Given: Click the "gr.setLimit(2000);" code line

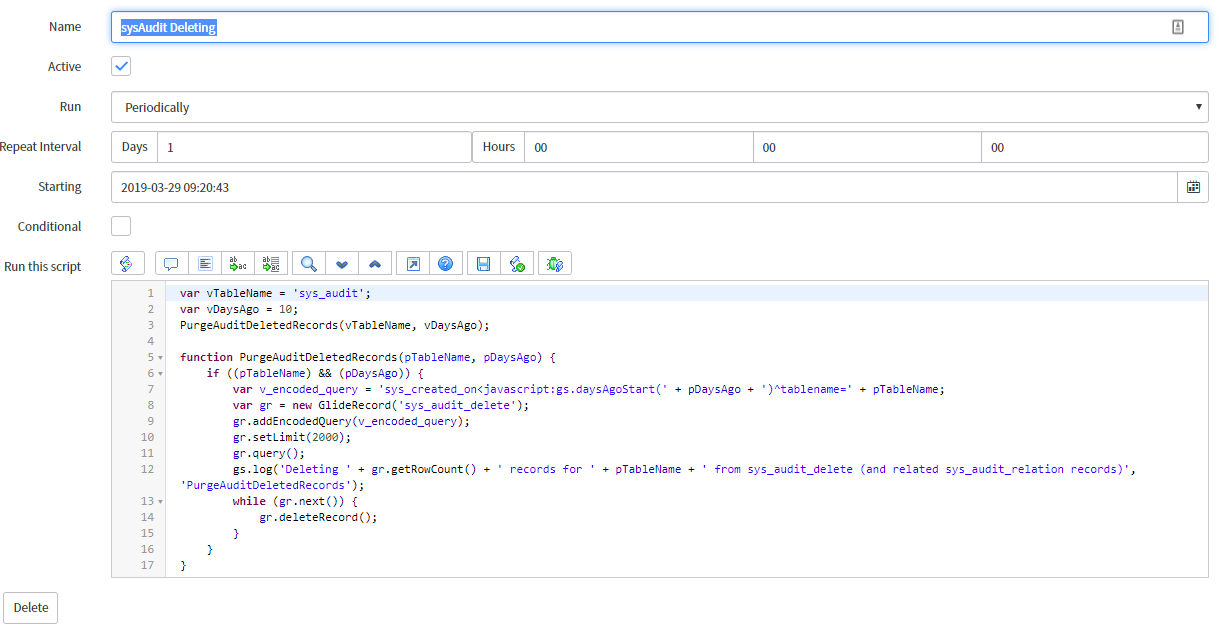Looking at the screenshot, I should [292, 437].
